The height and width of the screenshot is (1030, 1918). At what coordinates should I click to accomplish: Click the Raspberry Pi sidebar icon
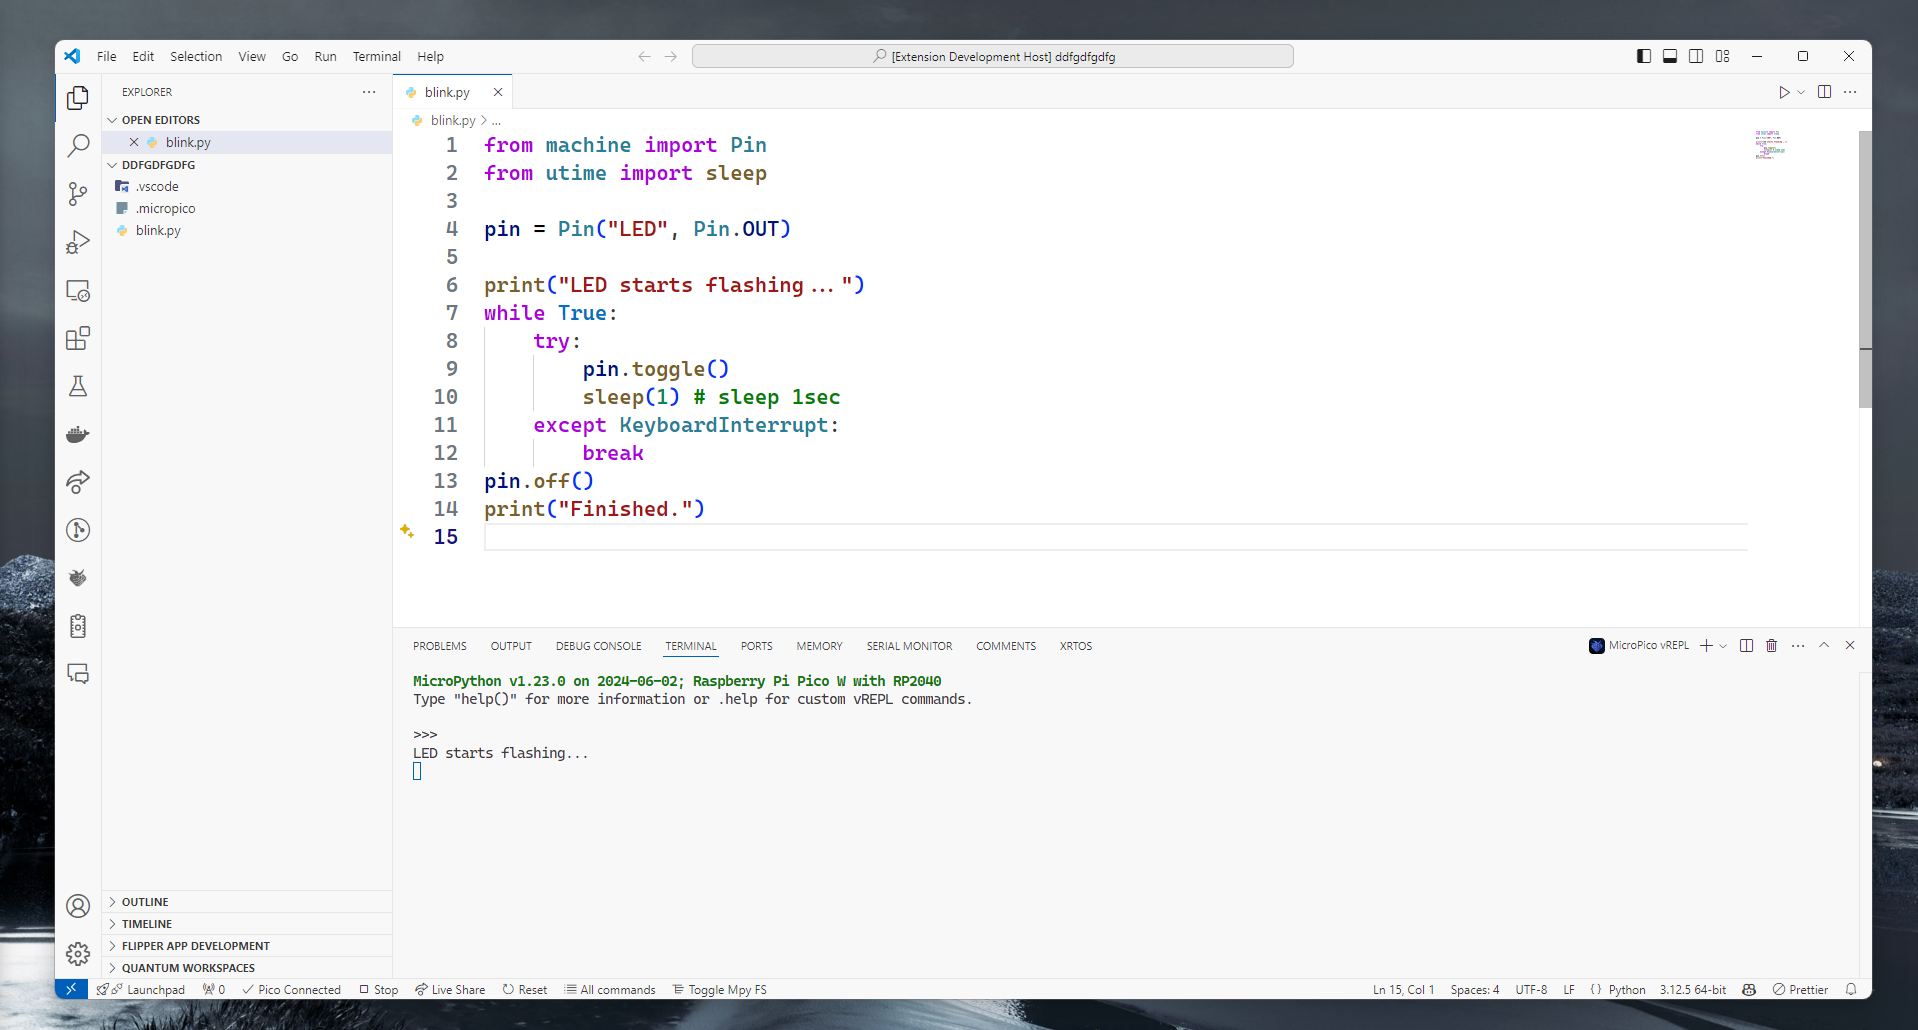click(x=78, y=577)
